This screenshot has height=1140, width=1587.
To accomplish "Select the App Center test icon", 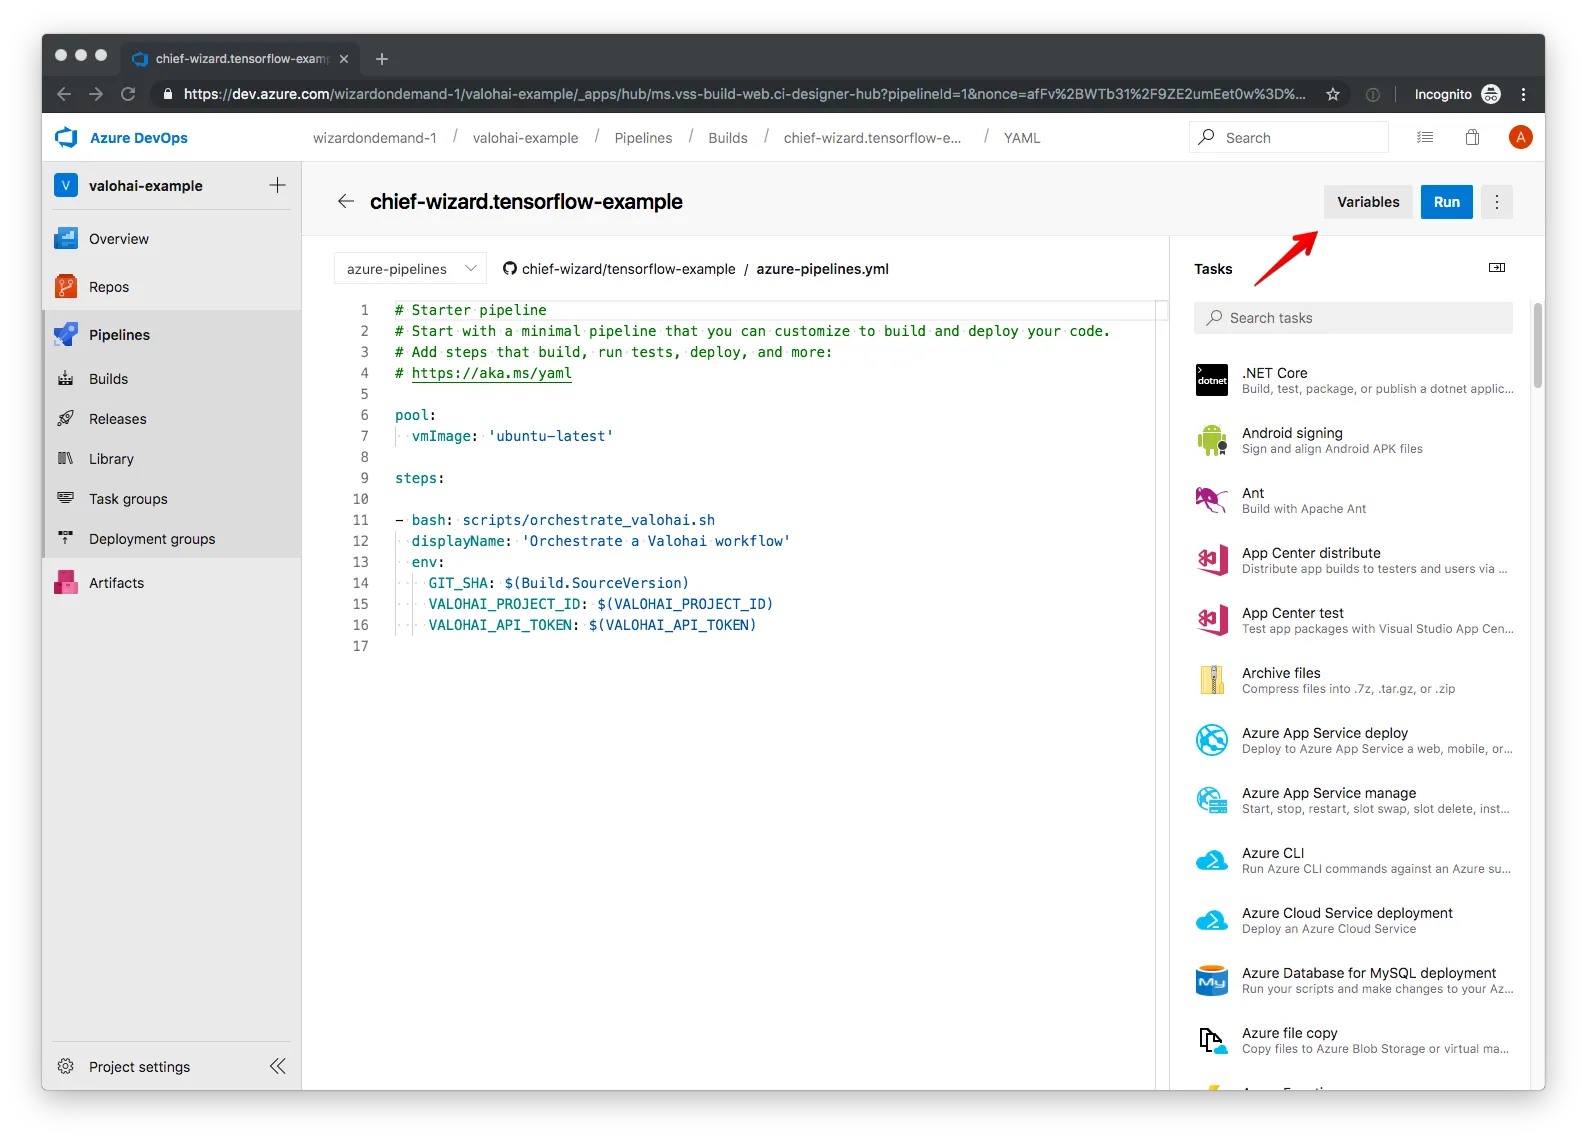I will 1212,621.
